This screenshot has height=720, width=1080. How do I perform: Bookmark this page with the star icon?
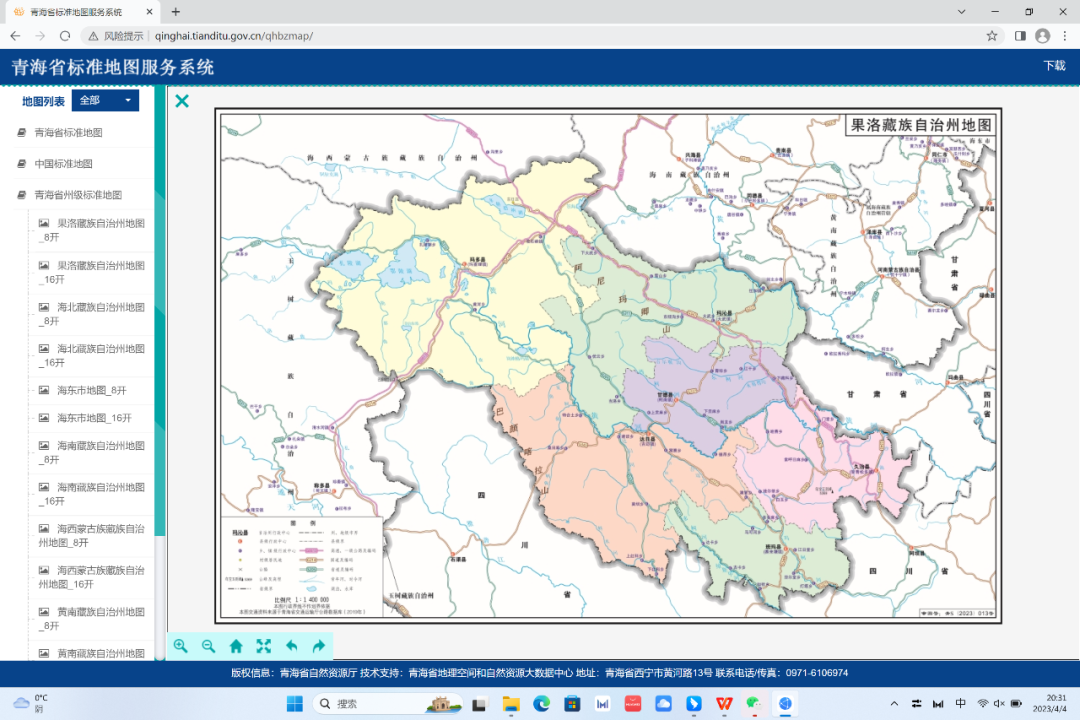click(x=992, y=36)
